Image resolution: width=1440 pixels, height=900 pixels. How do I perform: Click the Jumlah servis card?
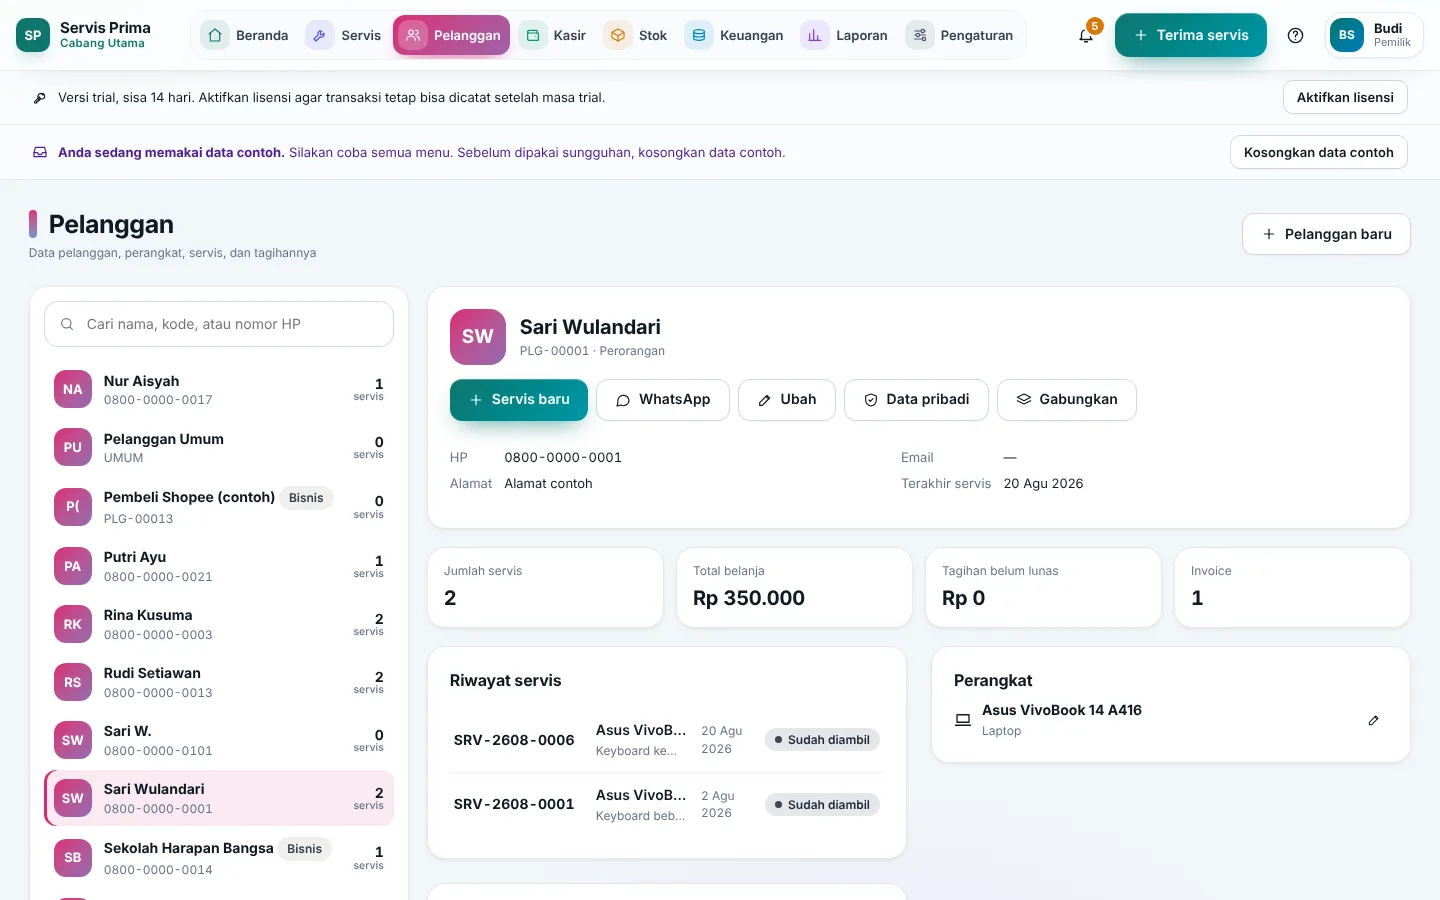point(545,587)
